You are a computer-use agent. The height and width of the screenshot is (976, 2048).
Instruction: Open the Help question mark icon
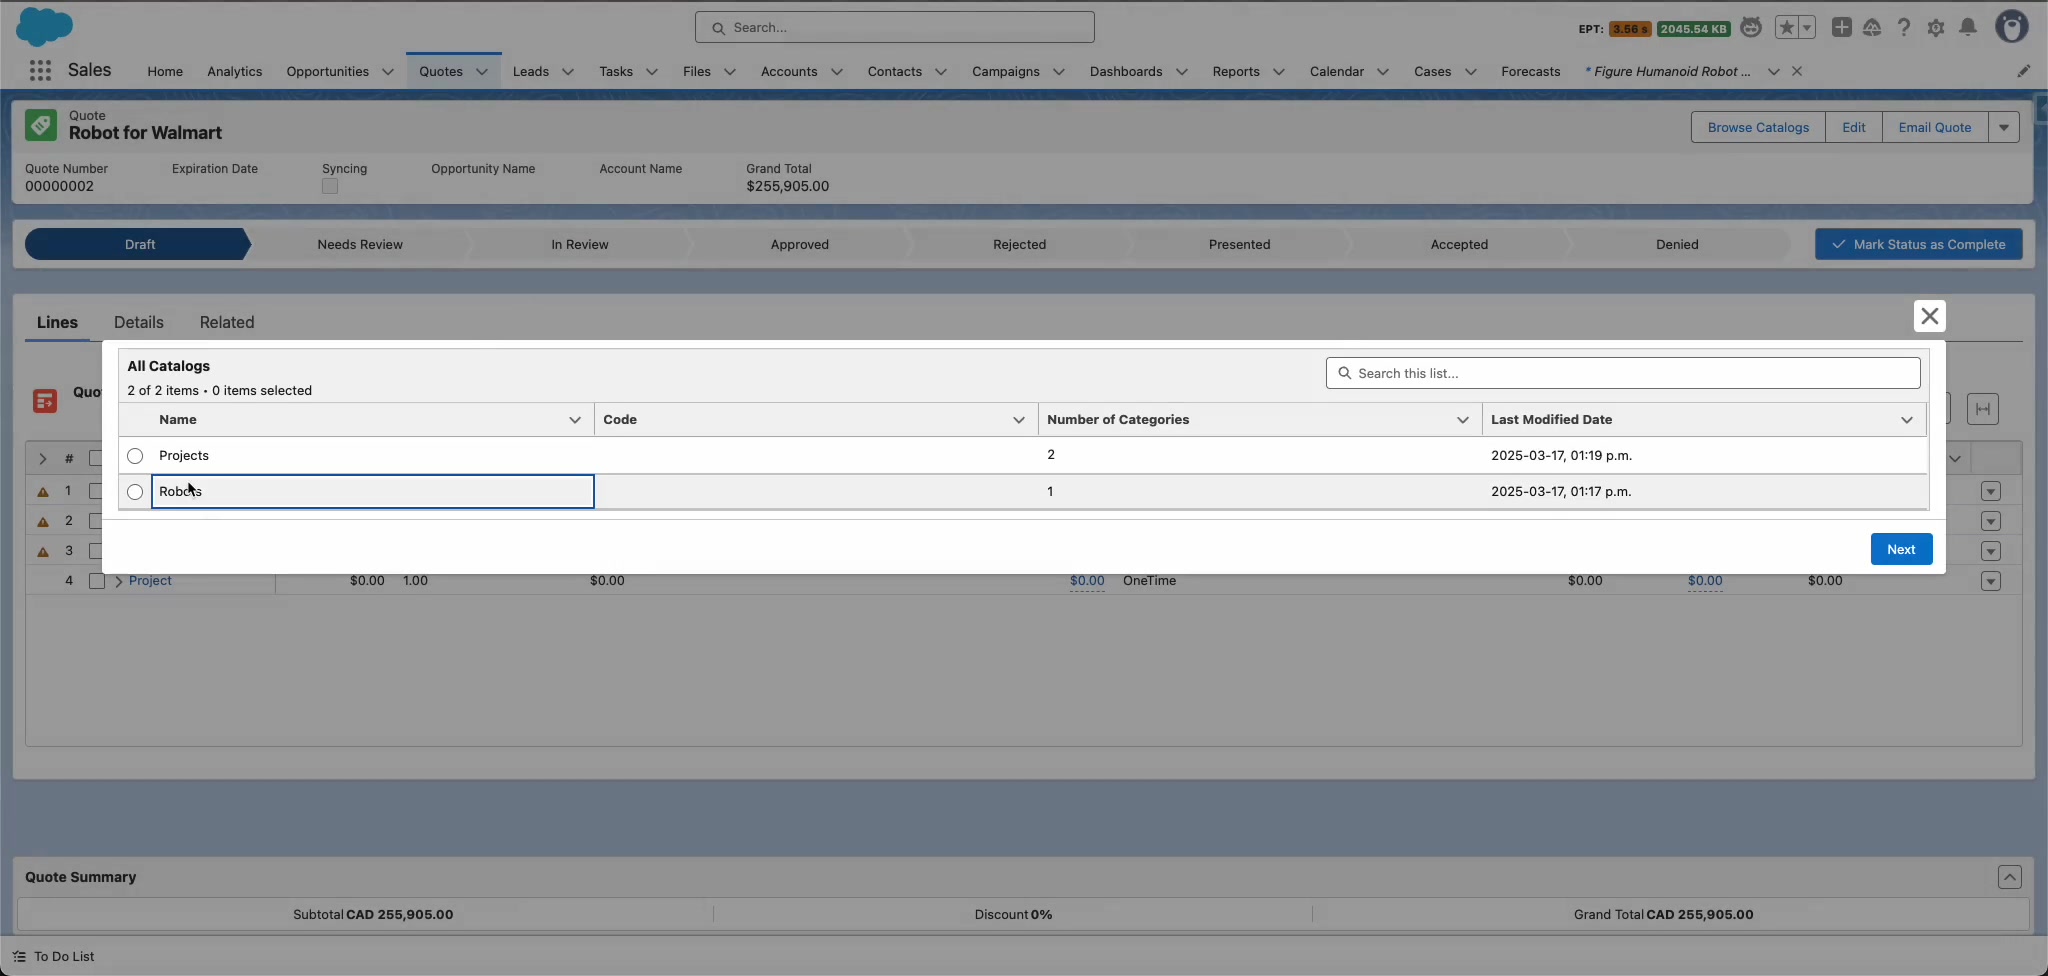[x=1904, y=28]
